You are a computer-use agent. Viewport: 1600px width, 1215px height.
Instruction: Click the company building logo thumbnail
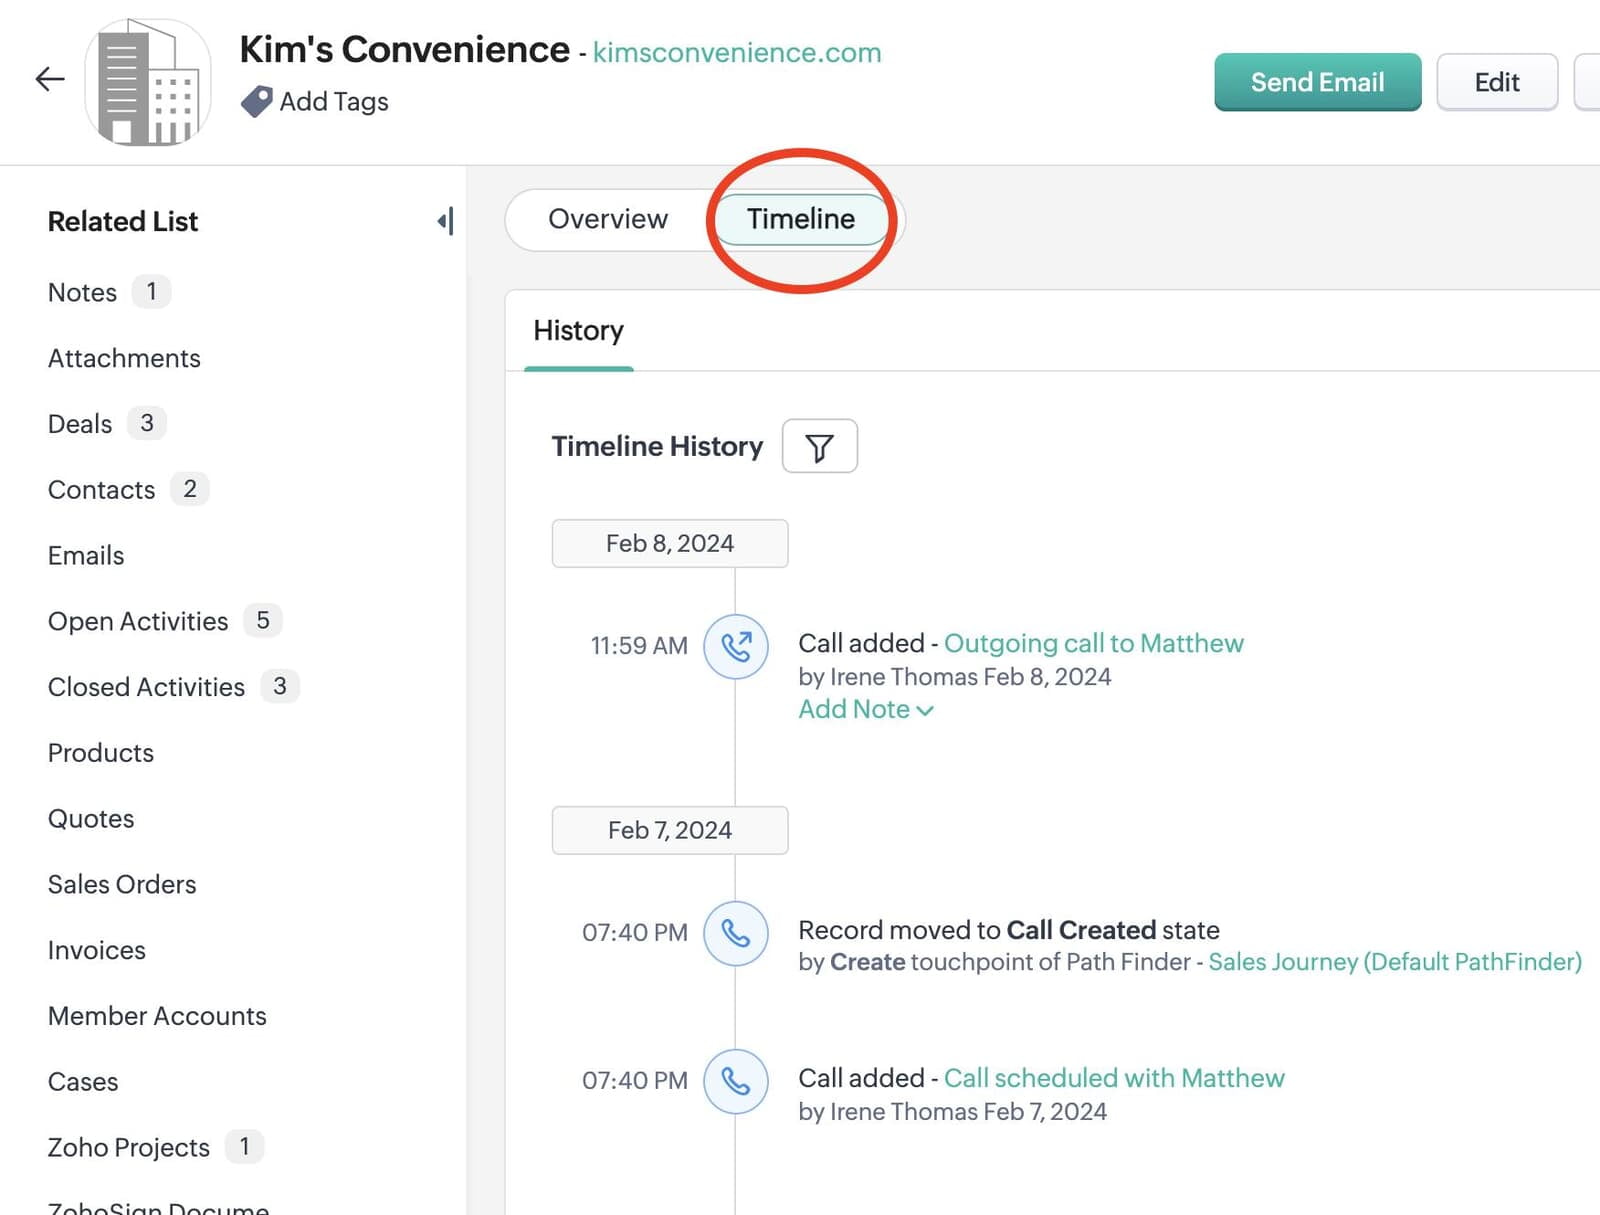[x=148, y=82]
